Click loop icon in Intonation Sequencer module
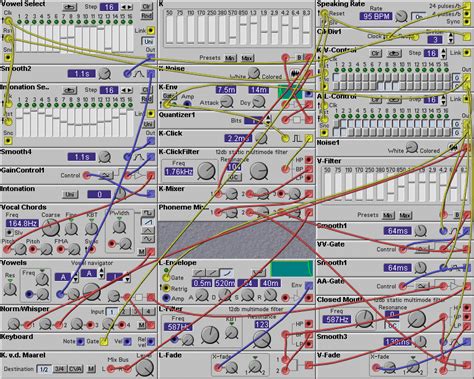The width and height of the screenshot is (474, 379). pos(69,90)
